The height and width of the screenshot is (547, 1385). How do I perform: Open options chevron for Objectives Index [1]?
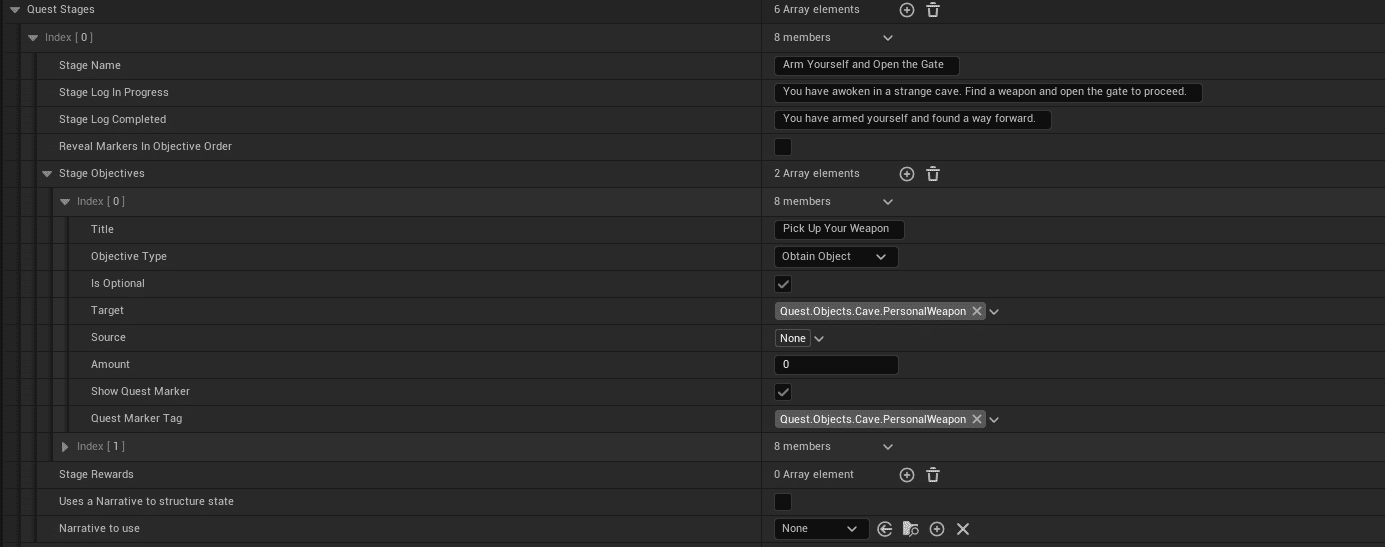pos(887,447)
